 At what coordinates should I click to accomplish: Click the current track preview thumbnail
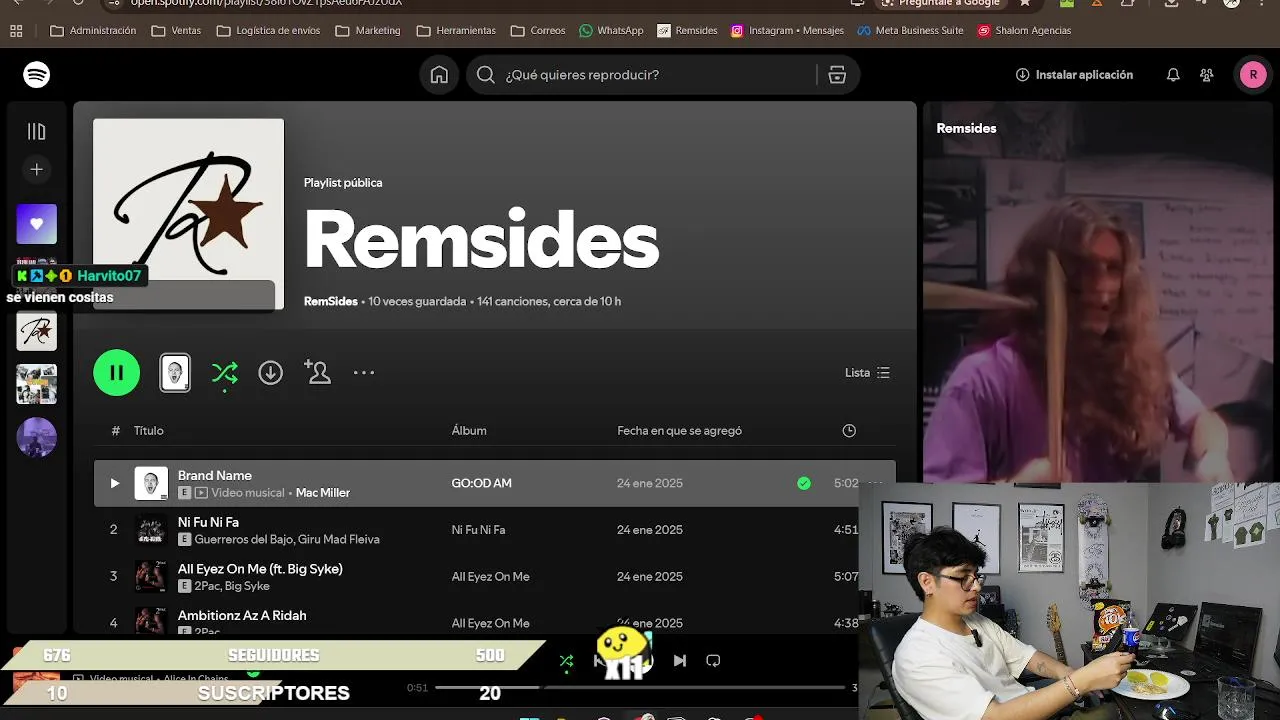pos(175,373)
